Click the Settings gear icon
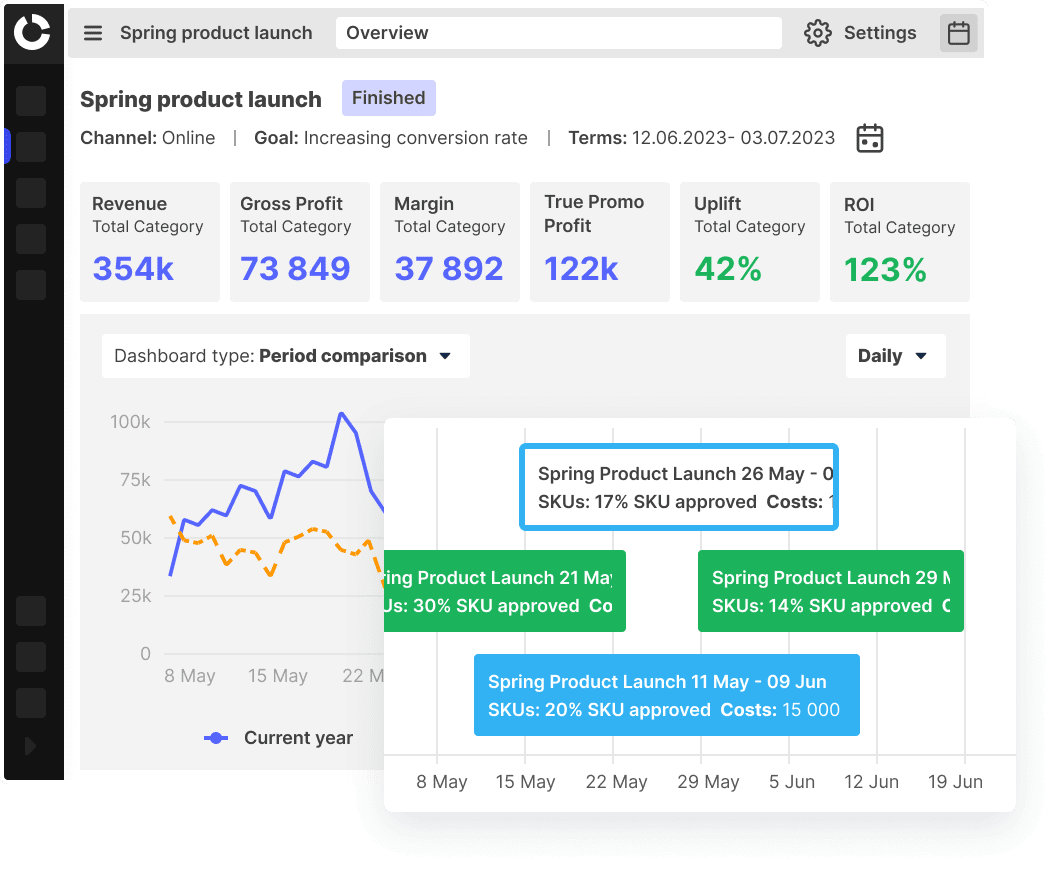1064x876 pixels. pos(818,33)
